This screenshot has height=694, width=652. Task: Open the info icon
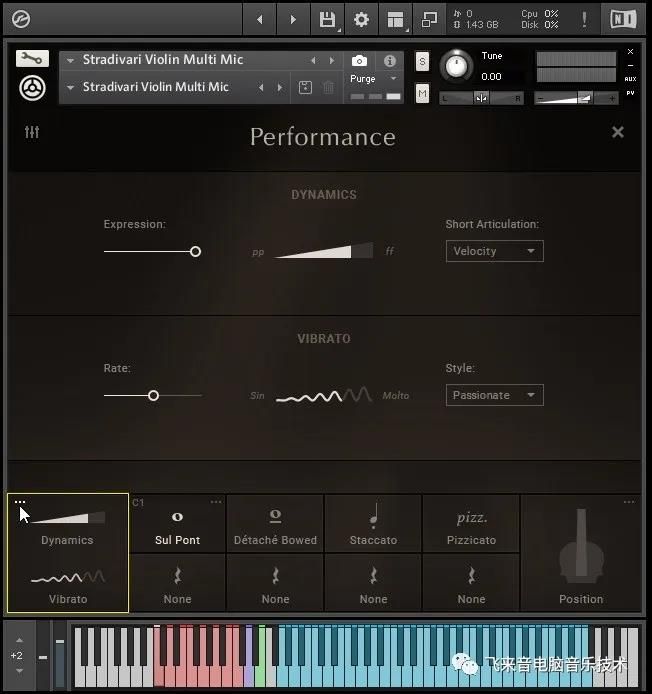(x=390, y=61)
